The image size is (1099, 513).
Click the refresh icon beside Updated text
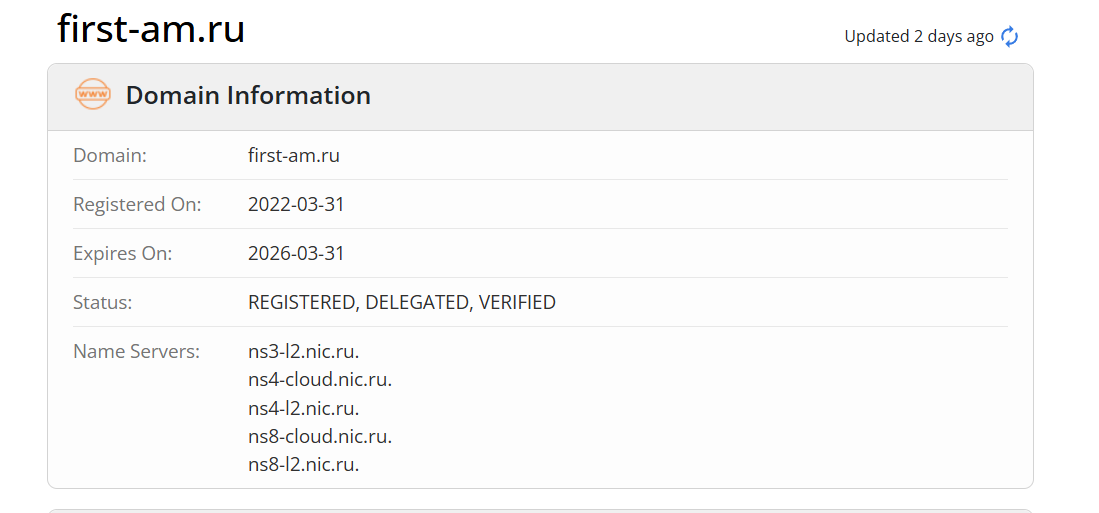tap(1010, 37)
